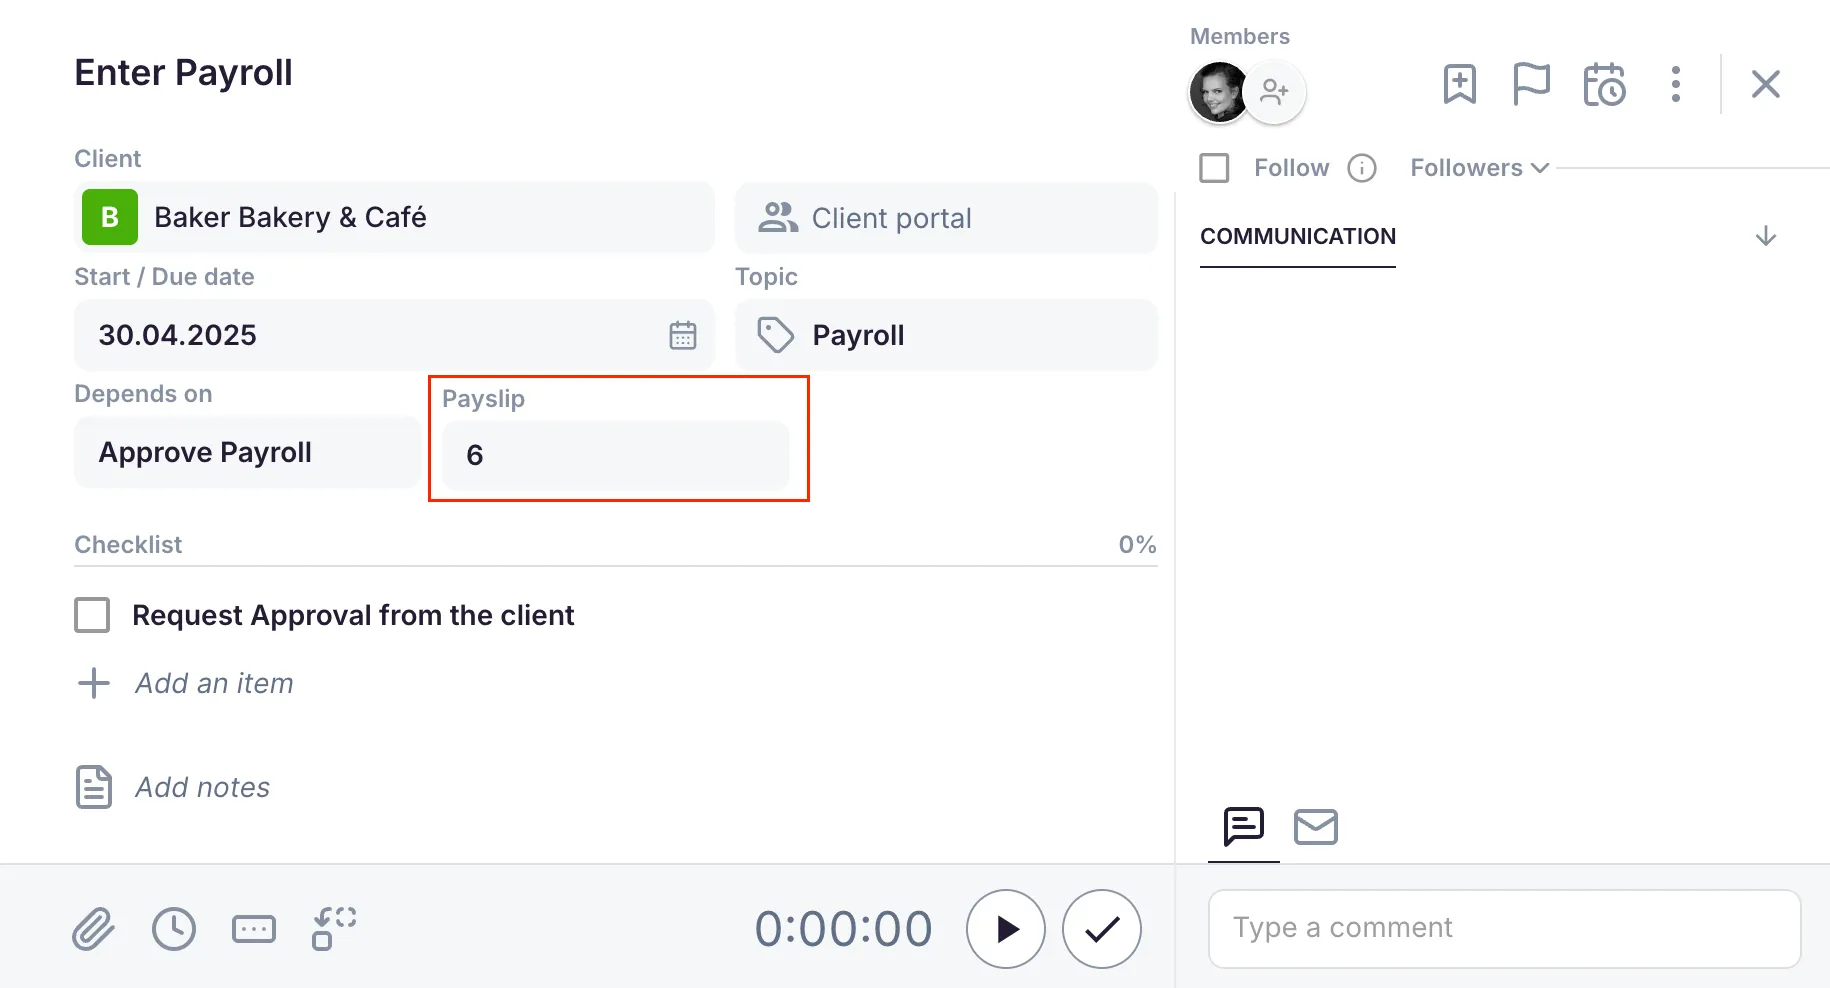
Task: Select the comment chat tab
Action: click(1243, 827)
